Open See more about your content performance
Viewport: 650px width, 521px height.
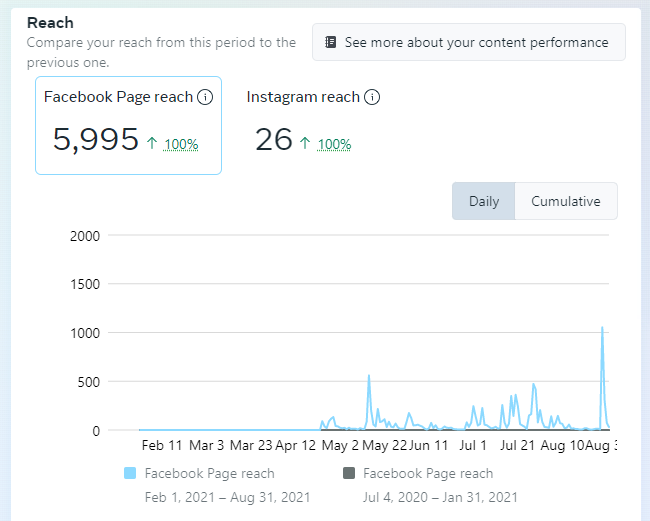tap(468, 43)
